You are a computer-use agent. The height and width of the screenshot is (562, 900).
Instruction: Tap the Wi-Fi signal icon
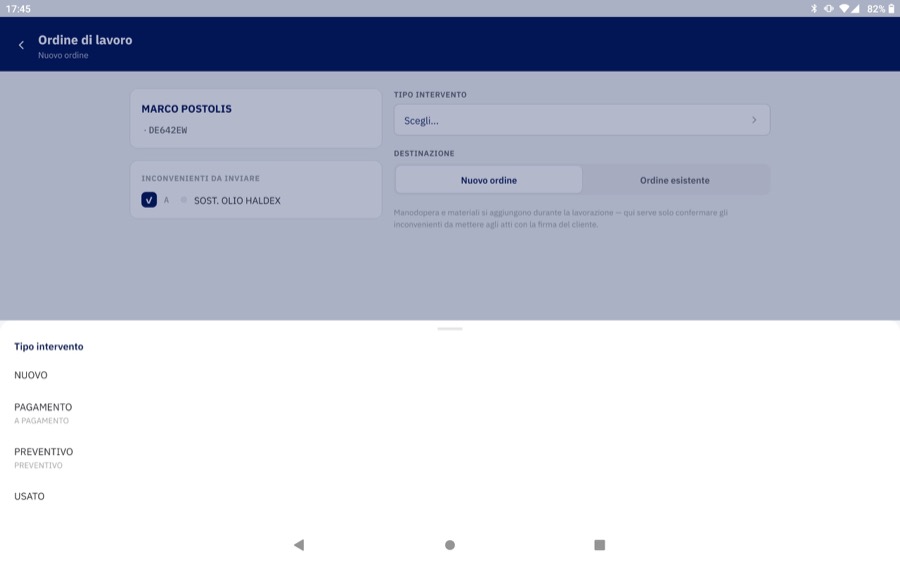[x=844, y=9]
